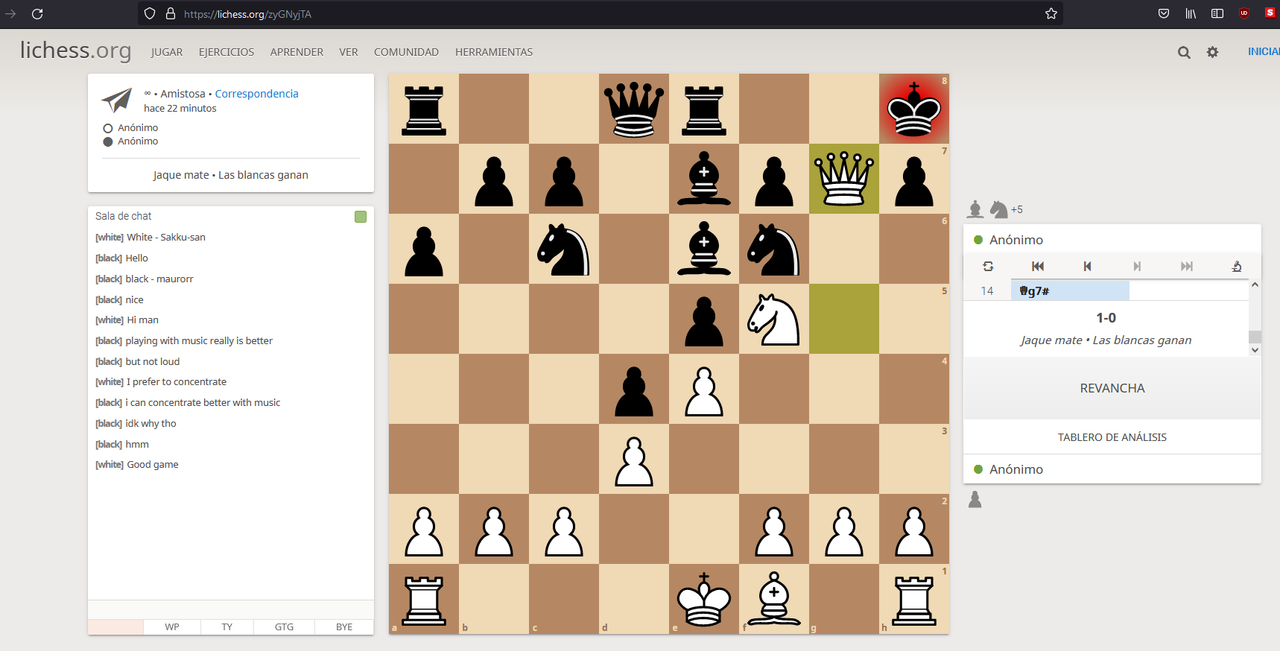
Task: Select the black knight on c6
Action: coord(564,249)
